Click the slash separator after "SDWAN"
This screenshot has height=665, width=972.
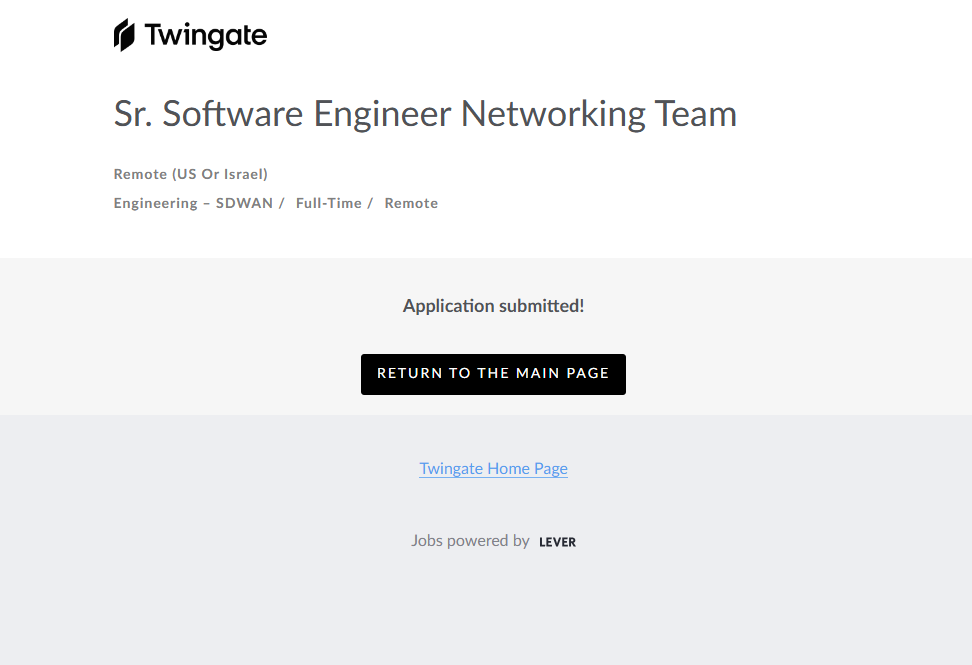coord(281,203)
